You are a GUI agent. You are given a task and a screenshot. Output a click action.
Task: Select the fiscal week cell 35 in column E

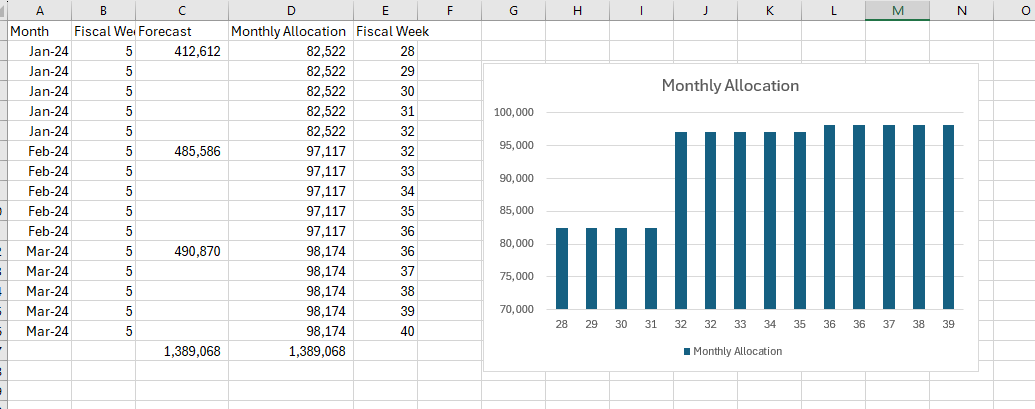tap(385, 211)
